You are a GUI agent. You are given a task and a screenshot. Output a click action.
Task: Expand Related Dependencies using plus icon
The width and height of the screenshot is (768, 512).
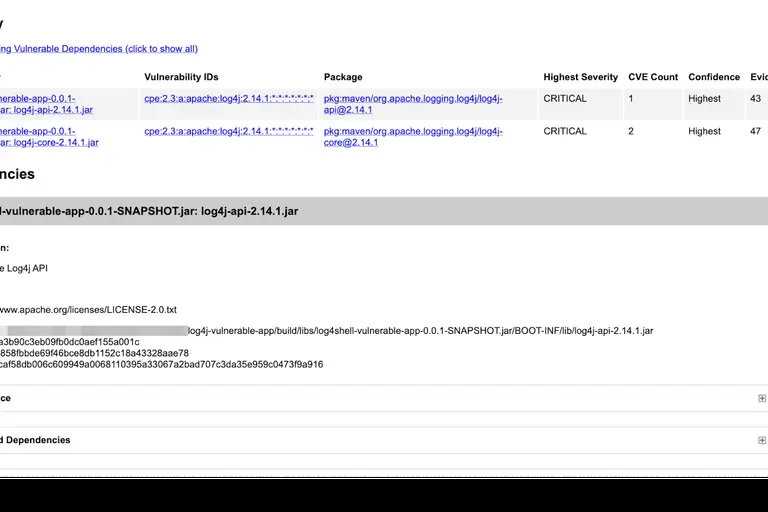tap(762, 440)
